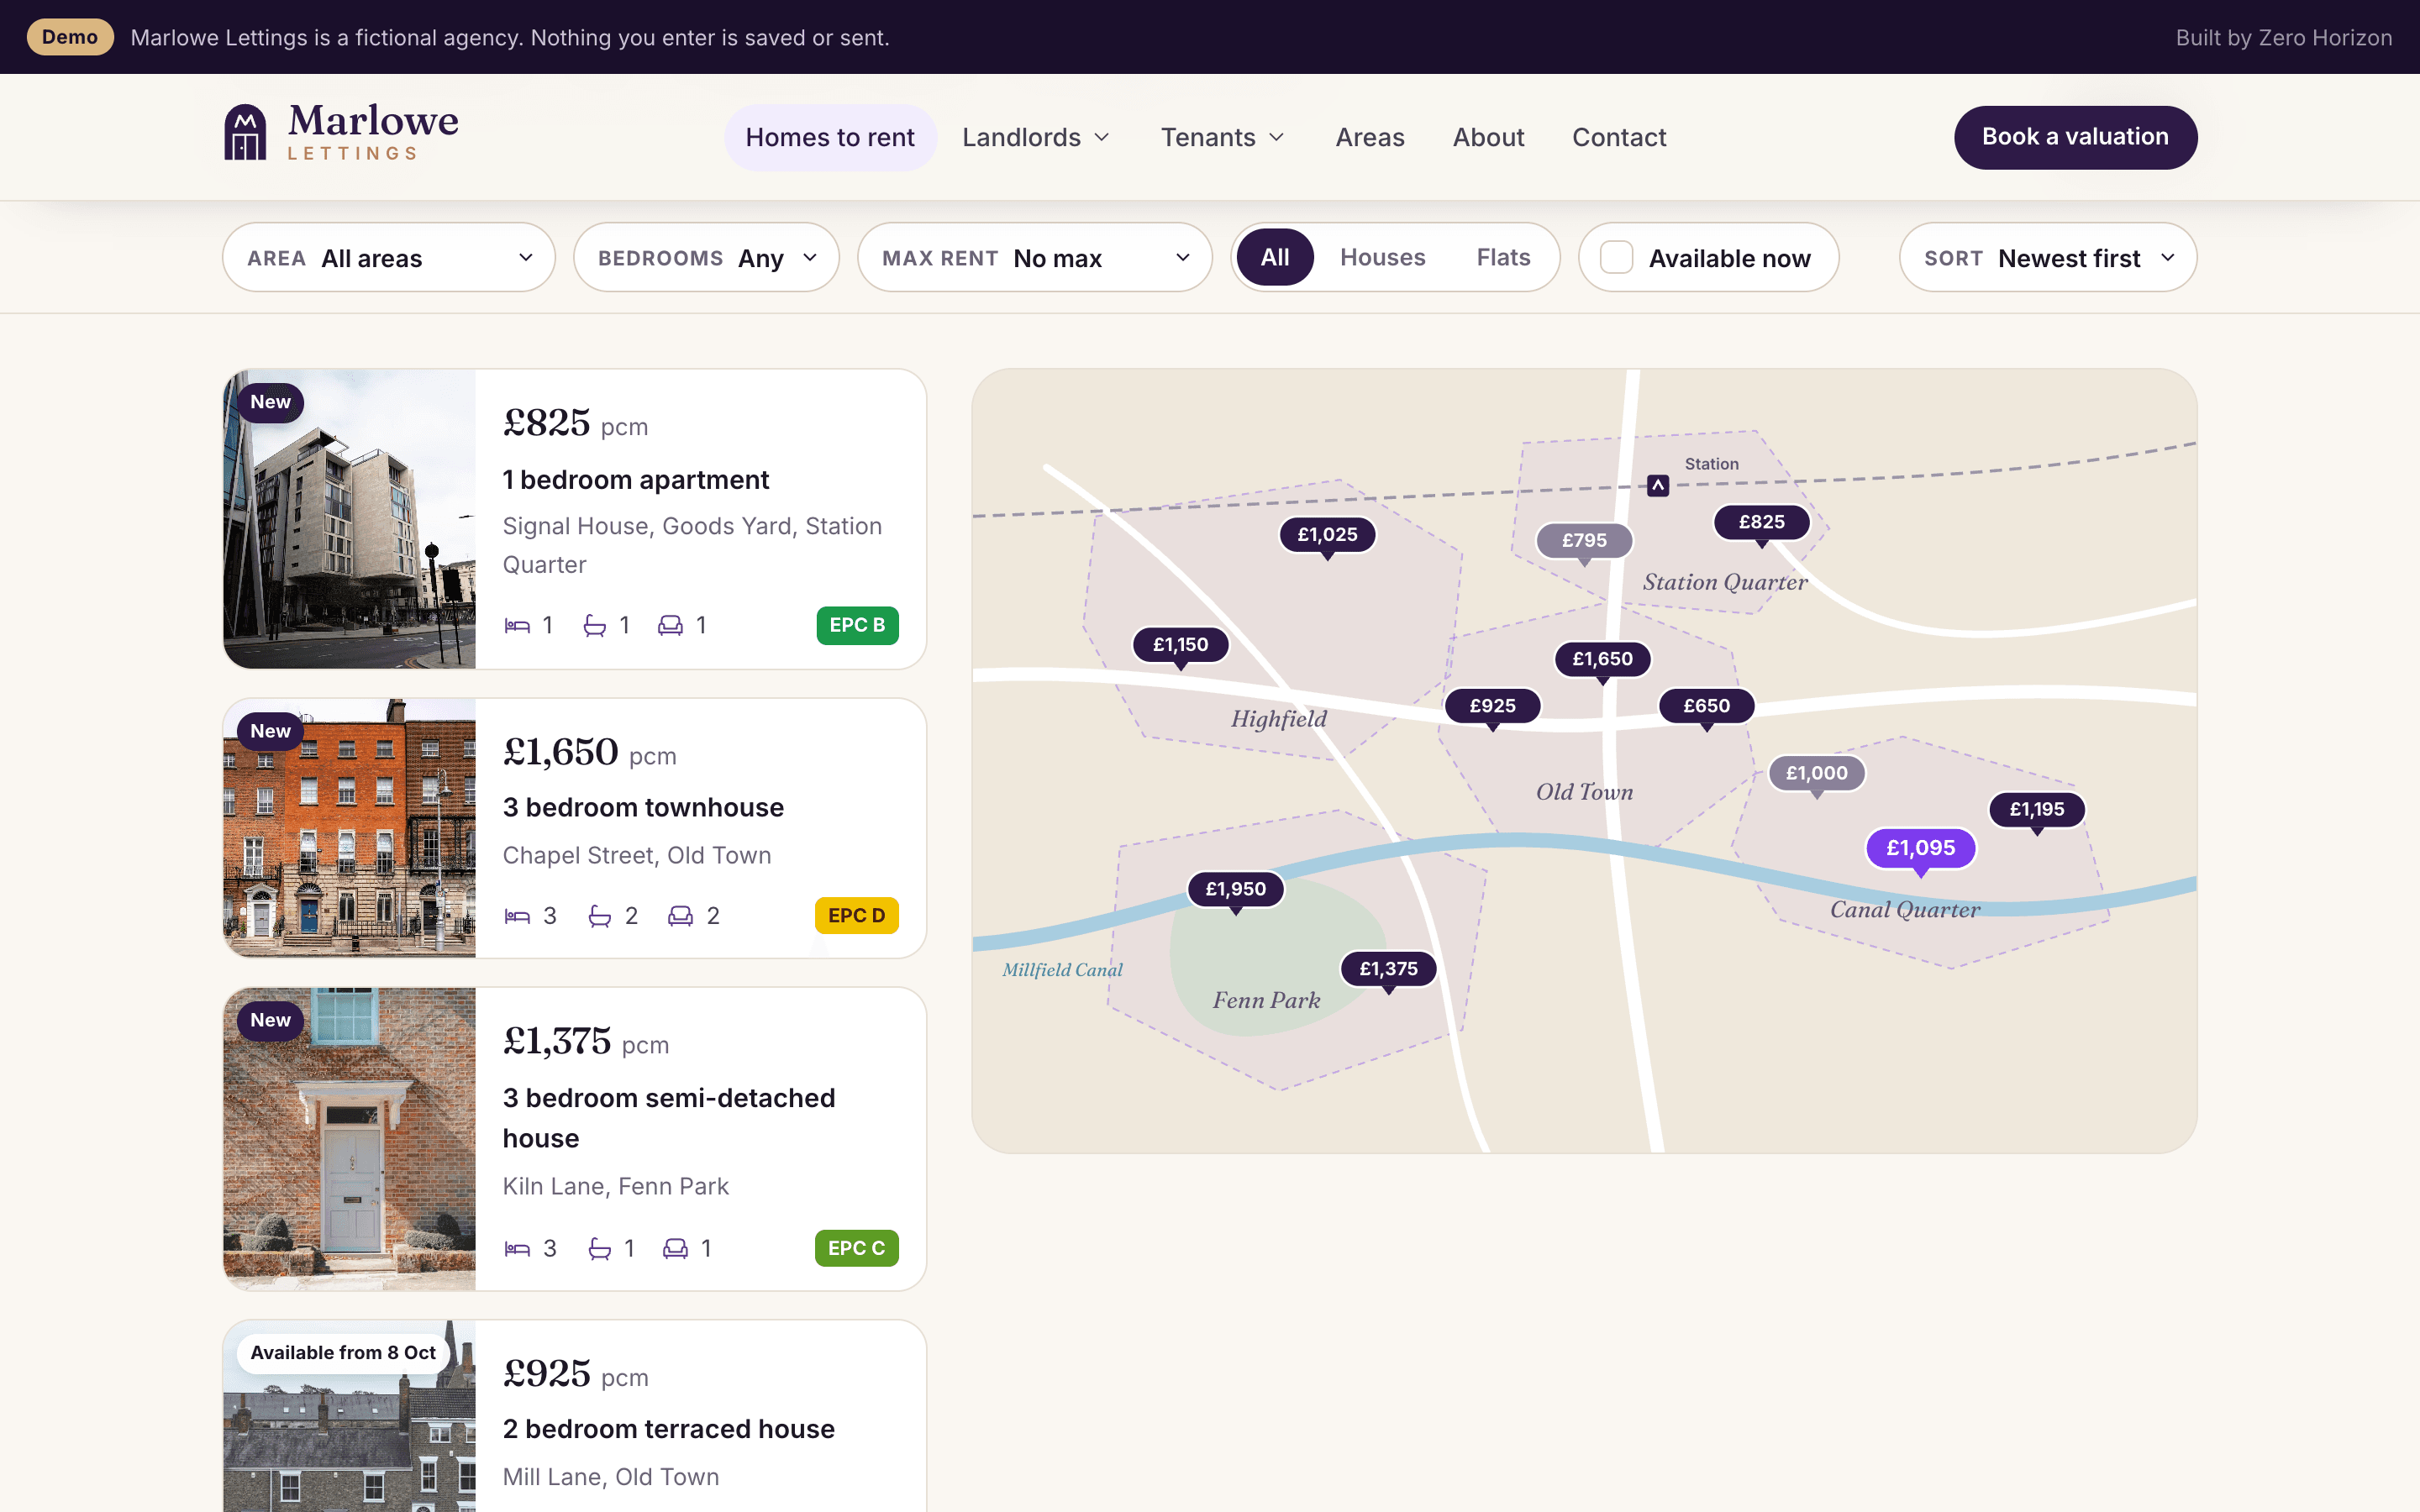The image size is (2420, 1512).
Task: Click the Station marker icon on map
Action: [1658, 485]
